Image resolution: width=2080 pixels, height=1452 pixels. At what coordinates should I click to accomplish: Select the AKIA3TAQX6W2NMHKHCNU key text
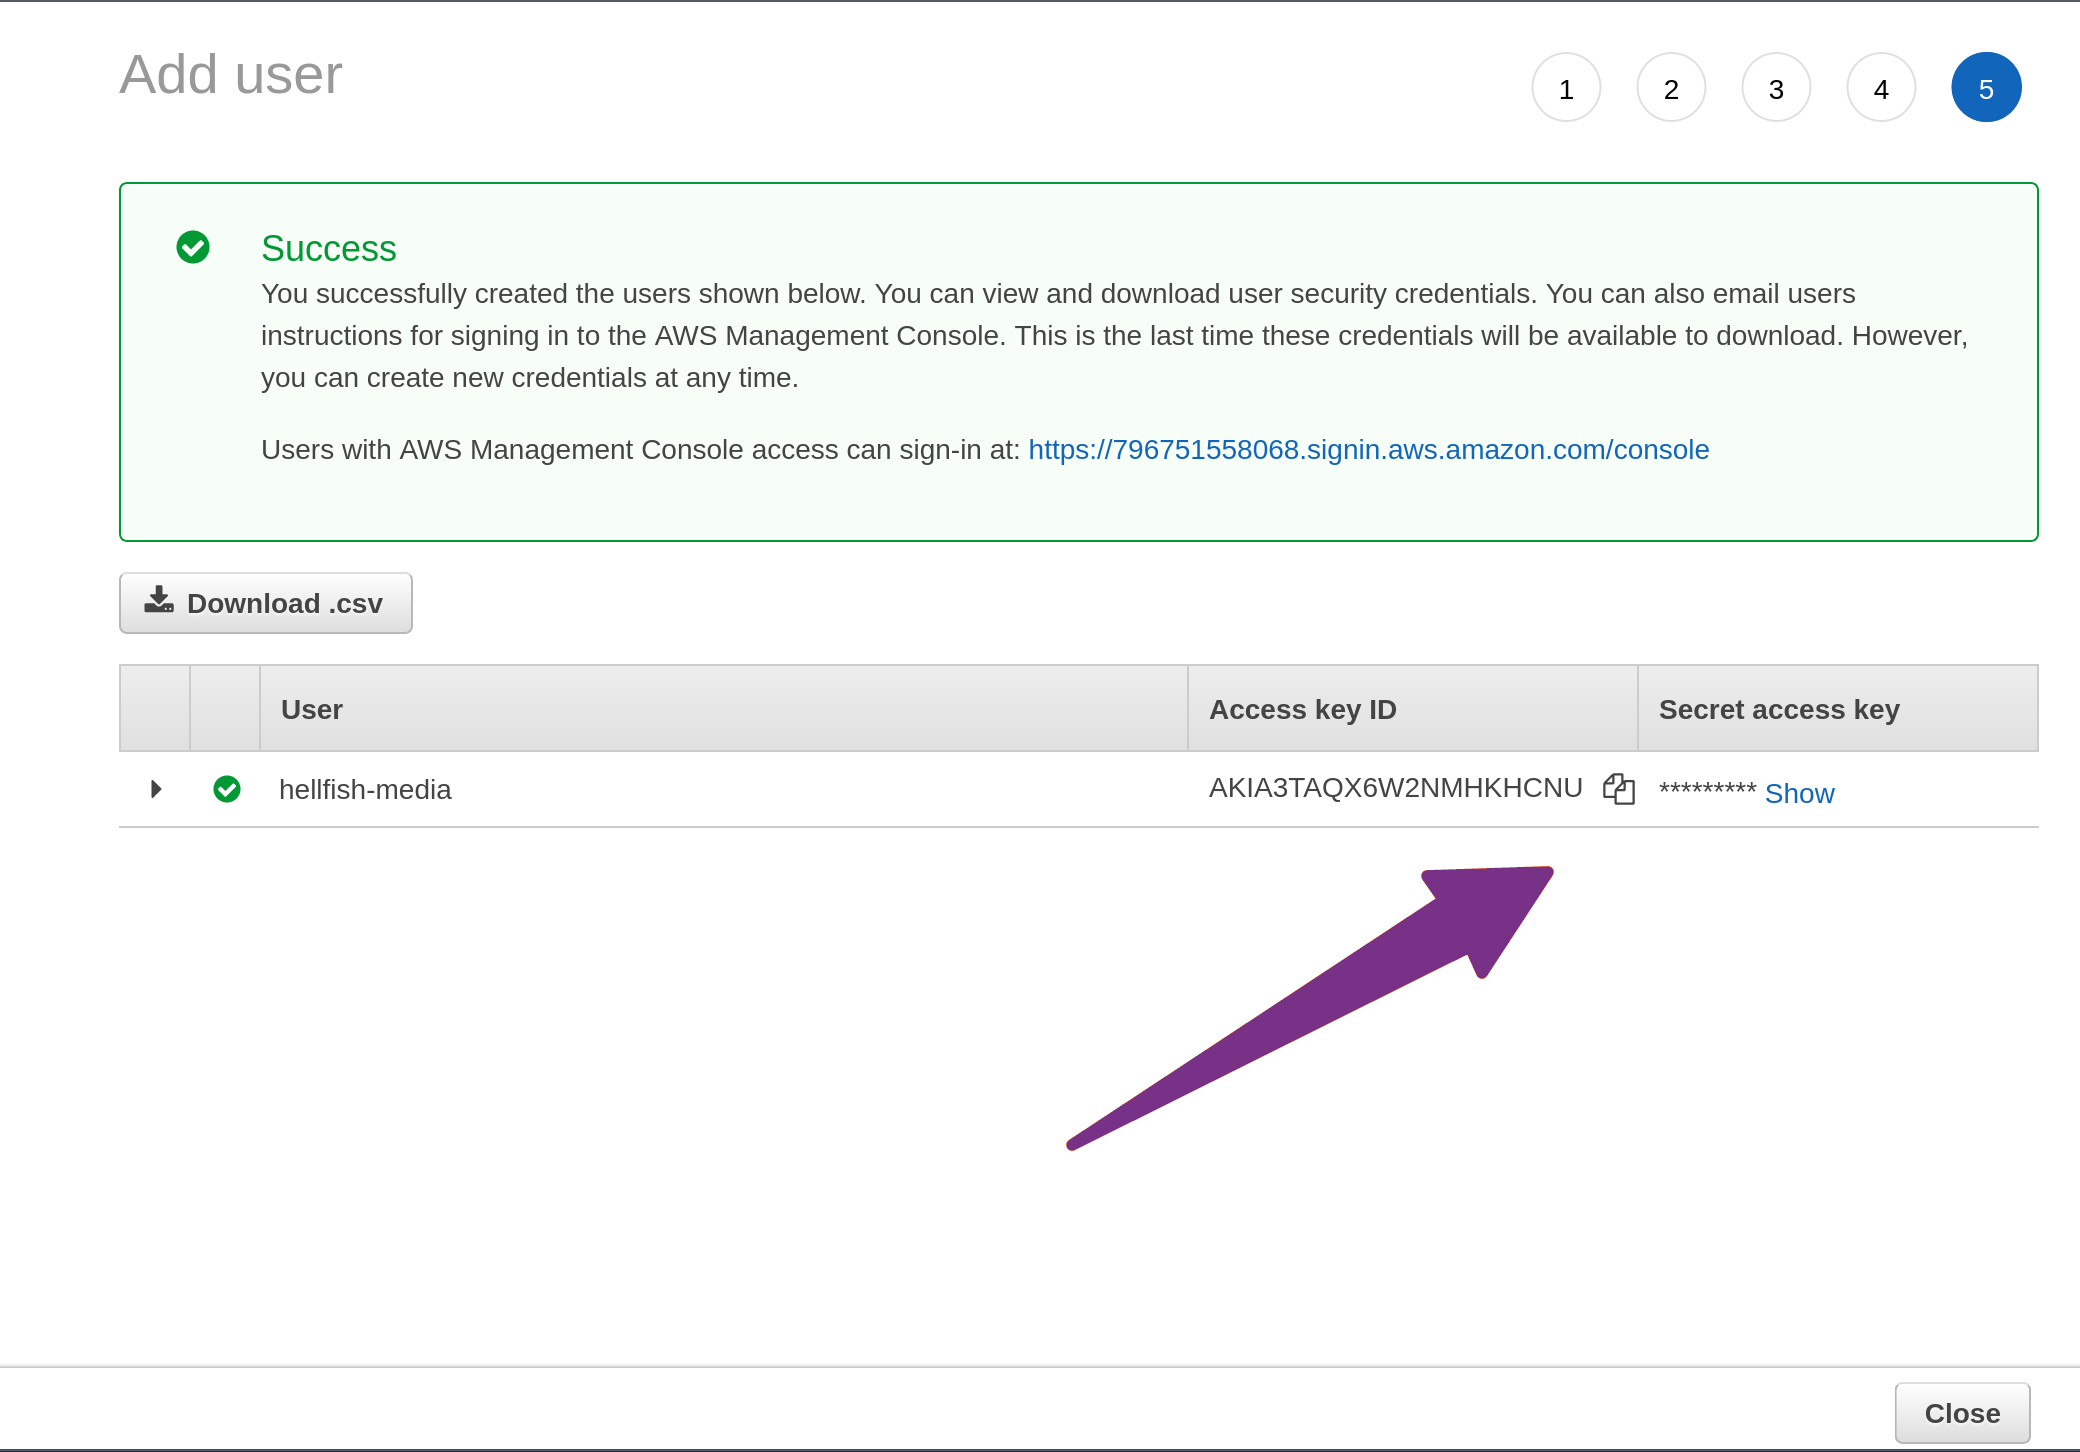tap(1396, 788)
